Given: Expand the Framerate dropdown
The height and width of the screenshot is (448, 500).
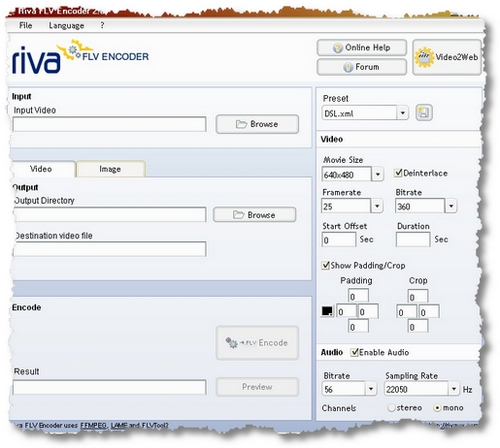Looking at the screenshot, I should click(377, 206).
